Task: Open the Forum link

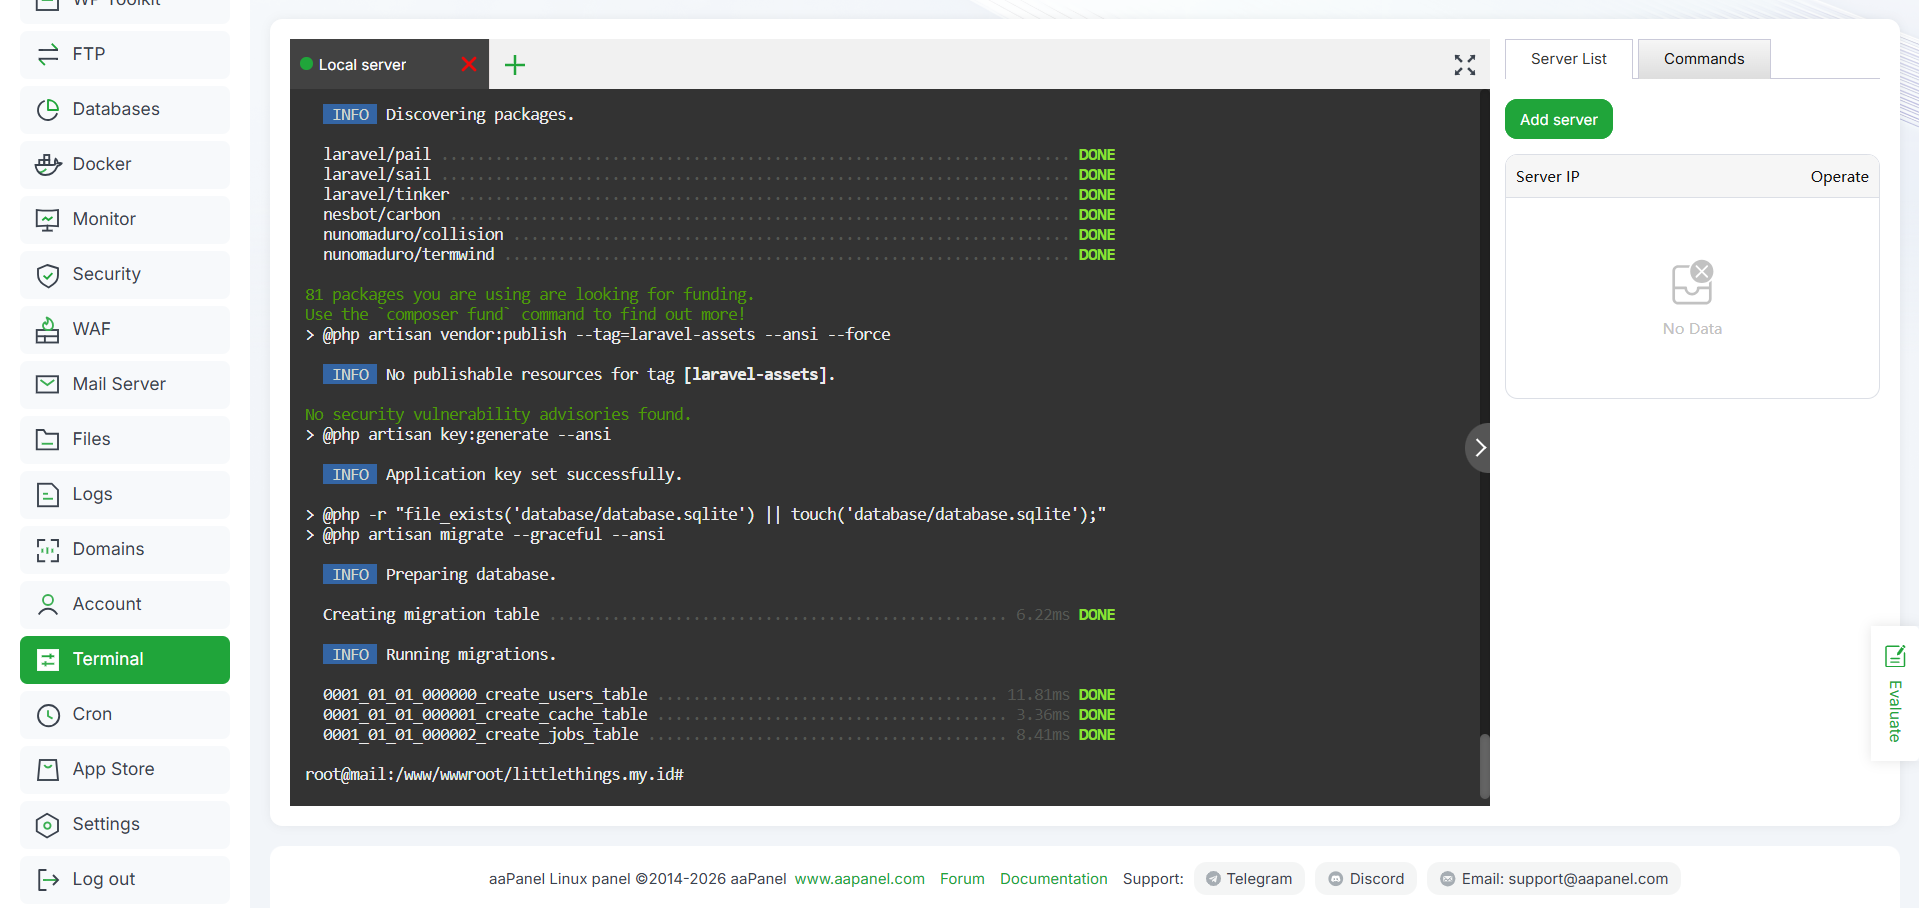Action: coord(962,879)
